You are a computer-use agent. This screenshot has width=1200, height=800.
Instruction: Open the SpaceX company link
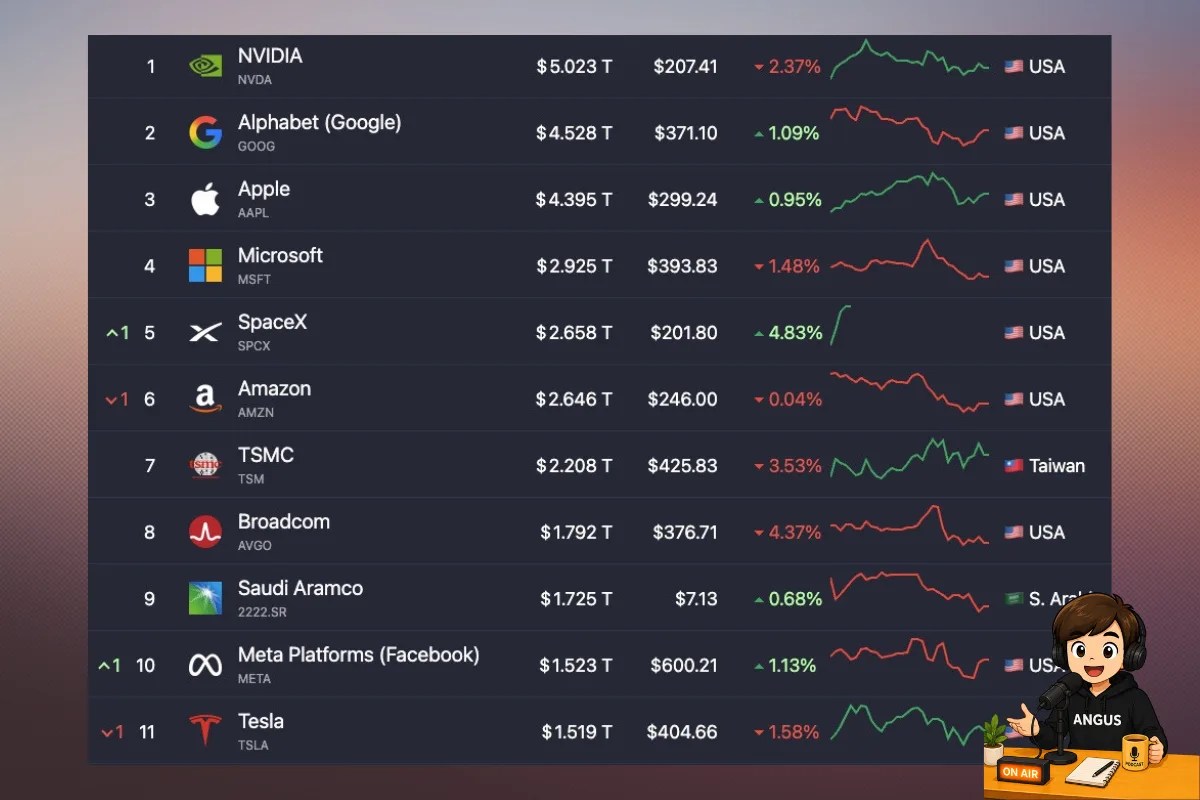272,322
